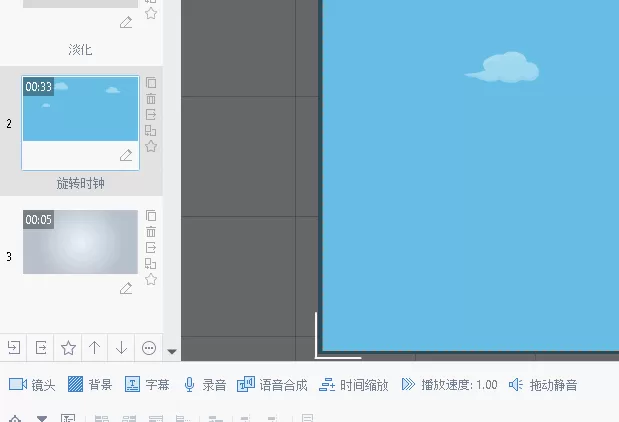Edit scene 3's name with its pencil icon
This screenshot has width=619, height=422.
tap(126, 288)
